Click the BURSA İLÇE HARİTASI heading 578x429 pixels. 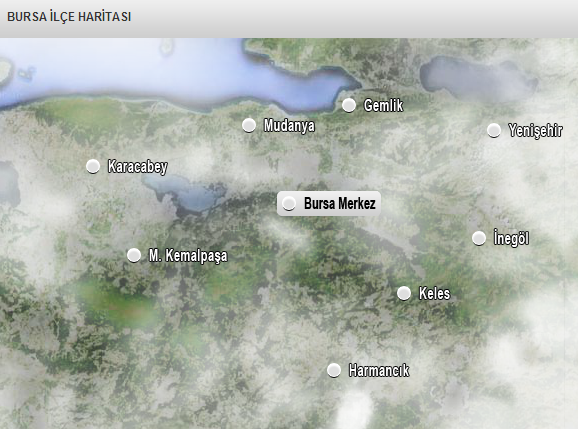click(69, 17)
